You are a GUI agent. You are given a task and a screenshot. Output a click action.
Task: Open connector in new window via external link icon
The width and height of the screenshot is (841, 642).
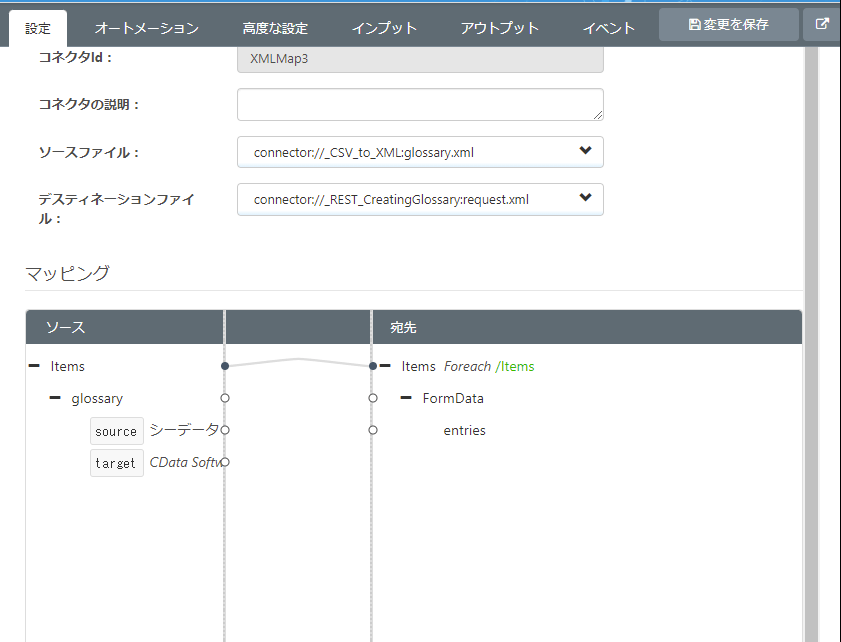(x=822, y=24)
